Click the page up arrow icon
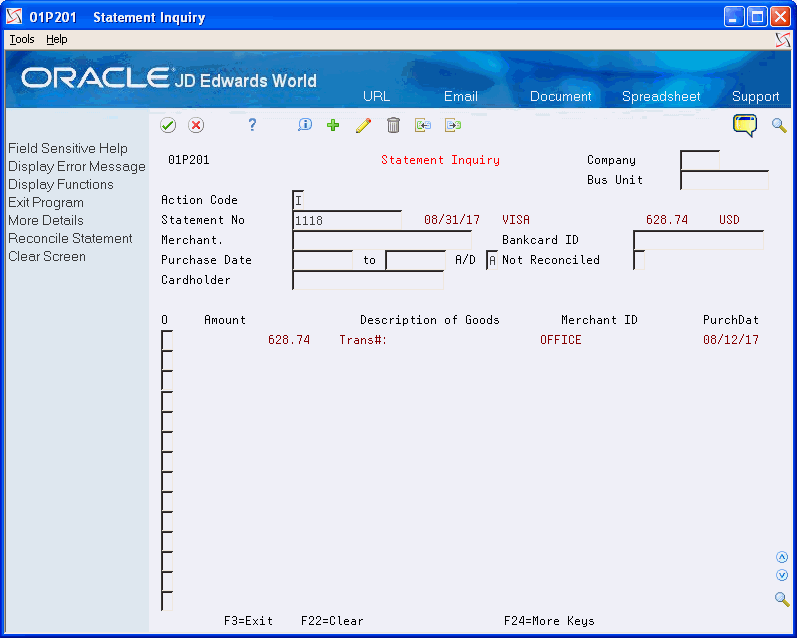The image size is (797, 638). coord(782,557)
